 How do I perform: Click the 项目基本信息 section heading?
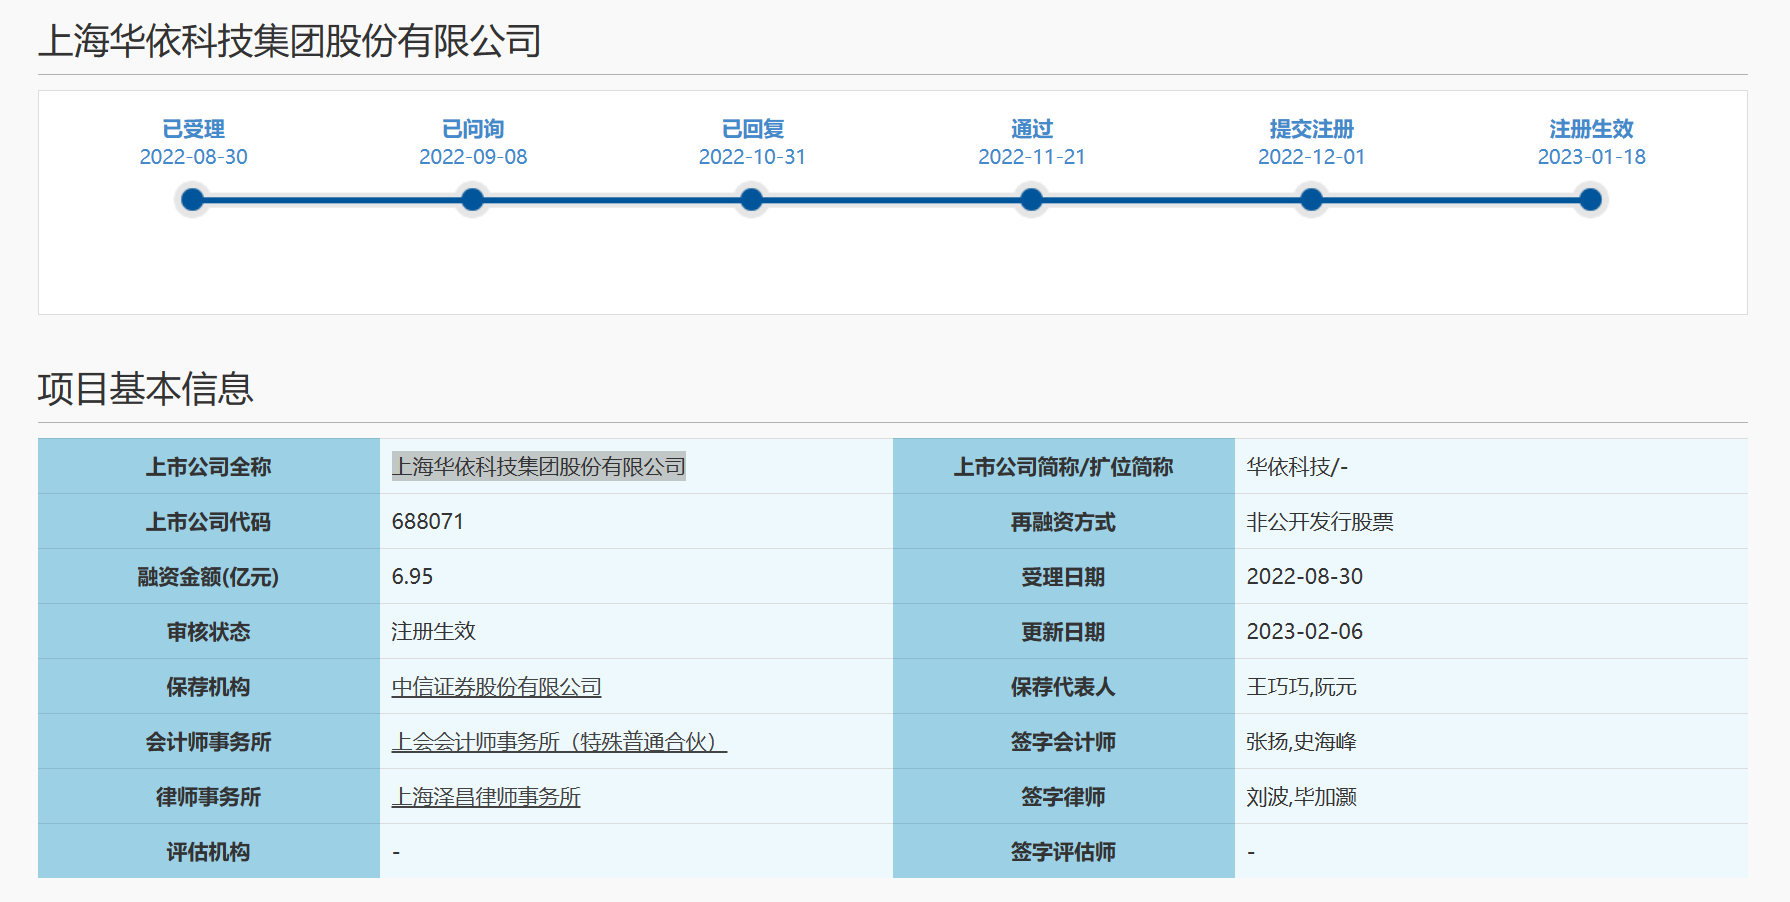tap(146, 389)
